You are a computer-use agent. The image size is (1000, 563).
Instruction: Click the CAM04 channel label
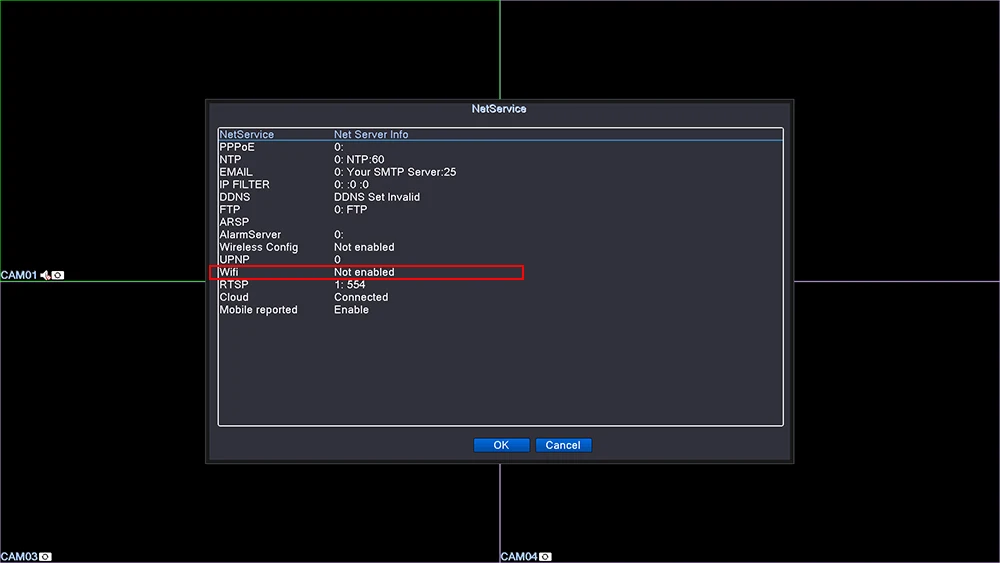tap(519, 557)
